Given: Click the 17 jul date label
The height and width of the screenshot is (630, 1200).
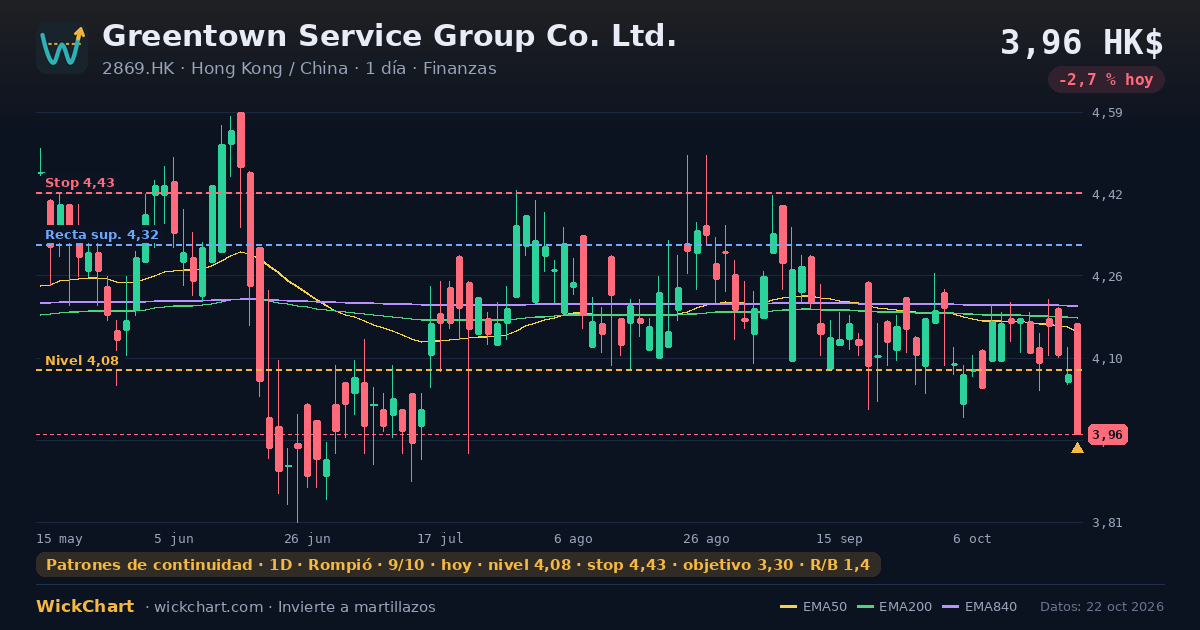Looking at the screenshot, I should click(440, 539).
